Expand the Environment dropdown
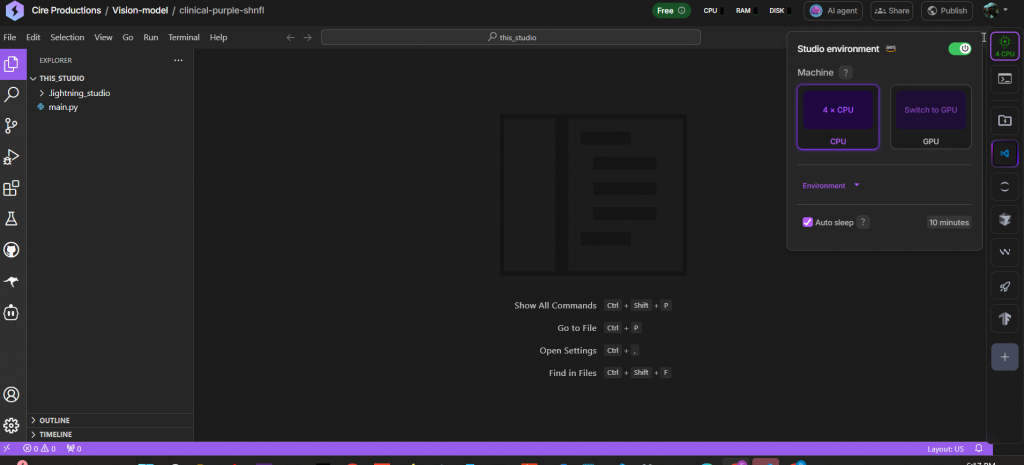The width and height of the screenshot is (1024, 465). click(x=831, y=185)
